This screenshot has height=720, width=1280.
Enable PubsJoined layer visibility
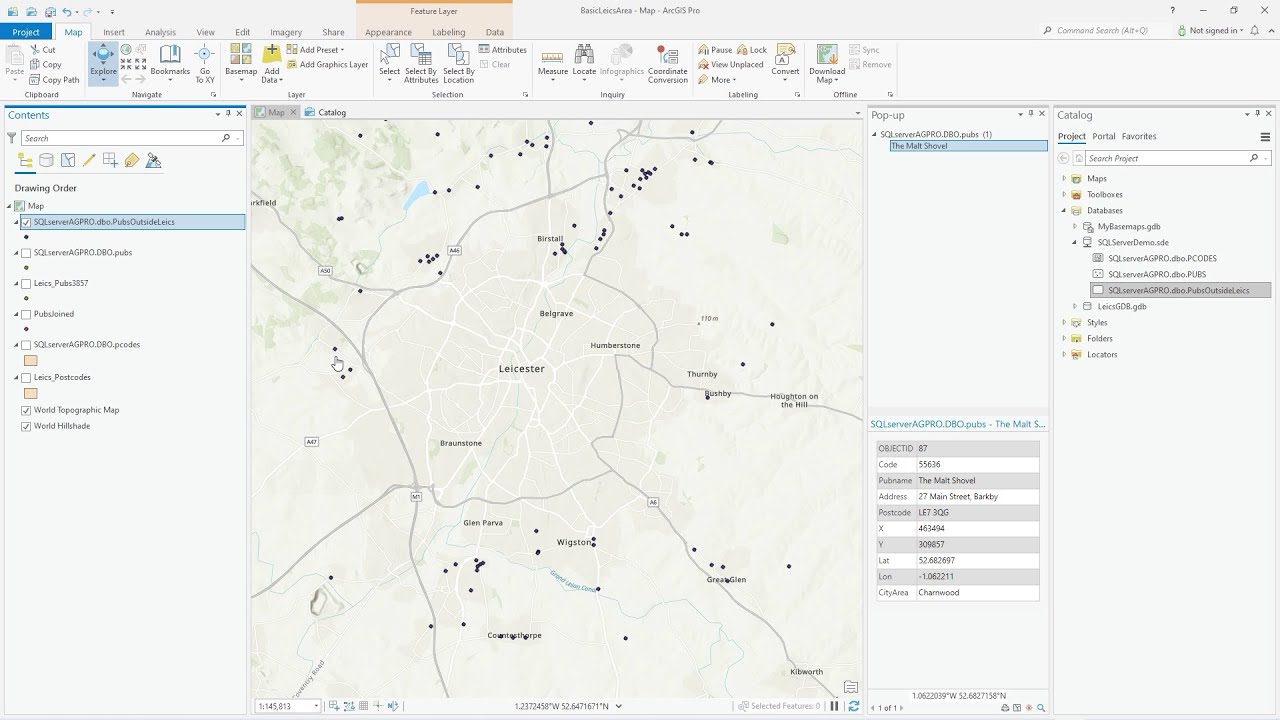point(26,314)
